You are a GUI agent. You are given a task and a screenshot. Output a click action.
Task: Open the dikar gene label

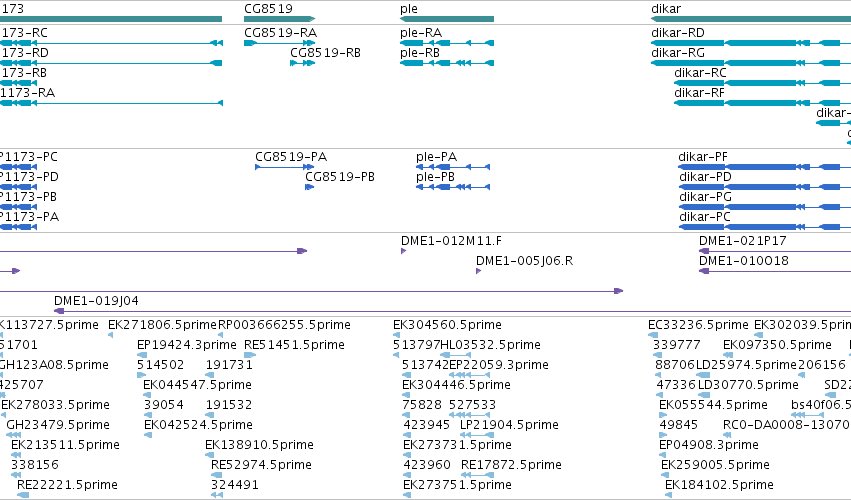[666, 9]
